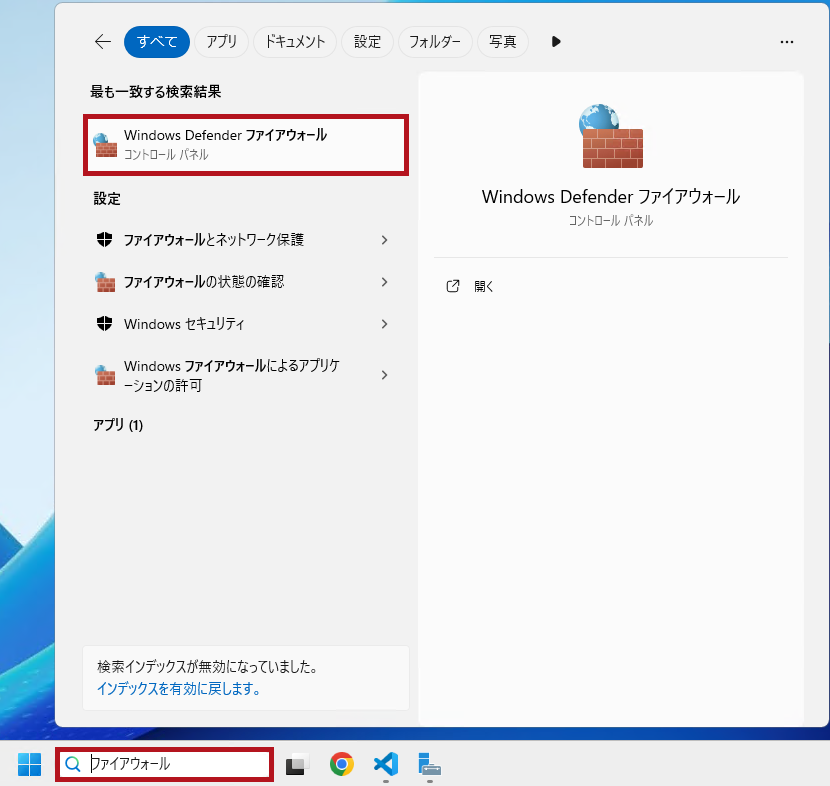Open Visual Studio Code from taskbar
This screenshot has height=786, width=830.
tap(386, 764)
